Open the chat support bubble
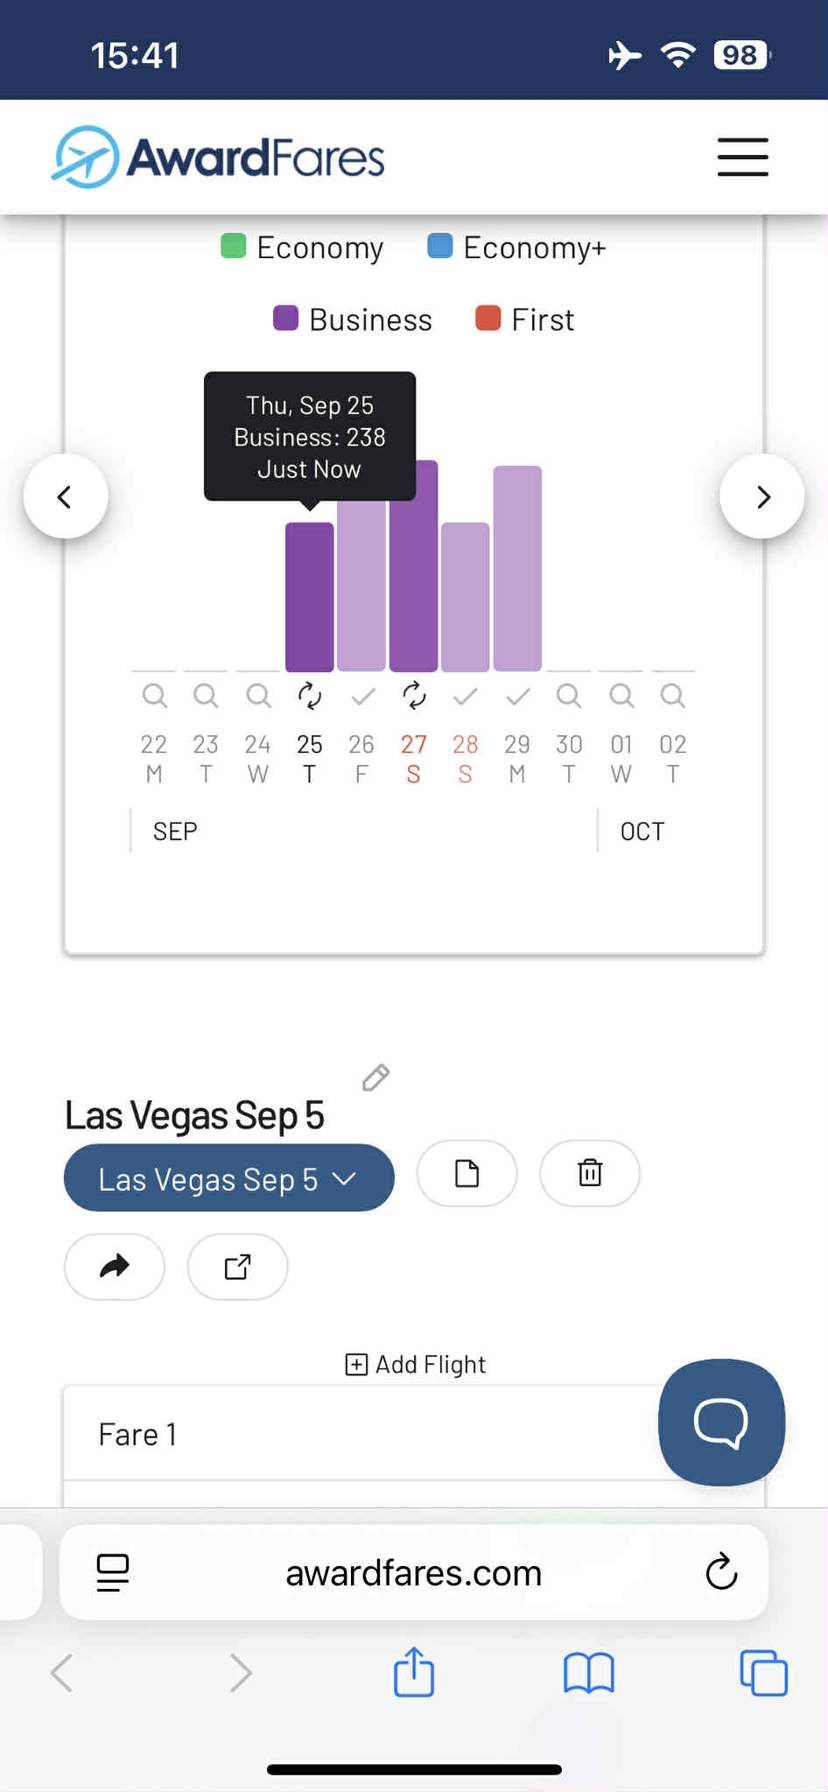The image size is (828, 1792). [721, 1421]
